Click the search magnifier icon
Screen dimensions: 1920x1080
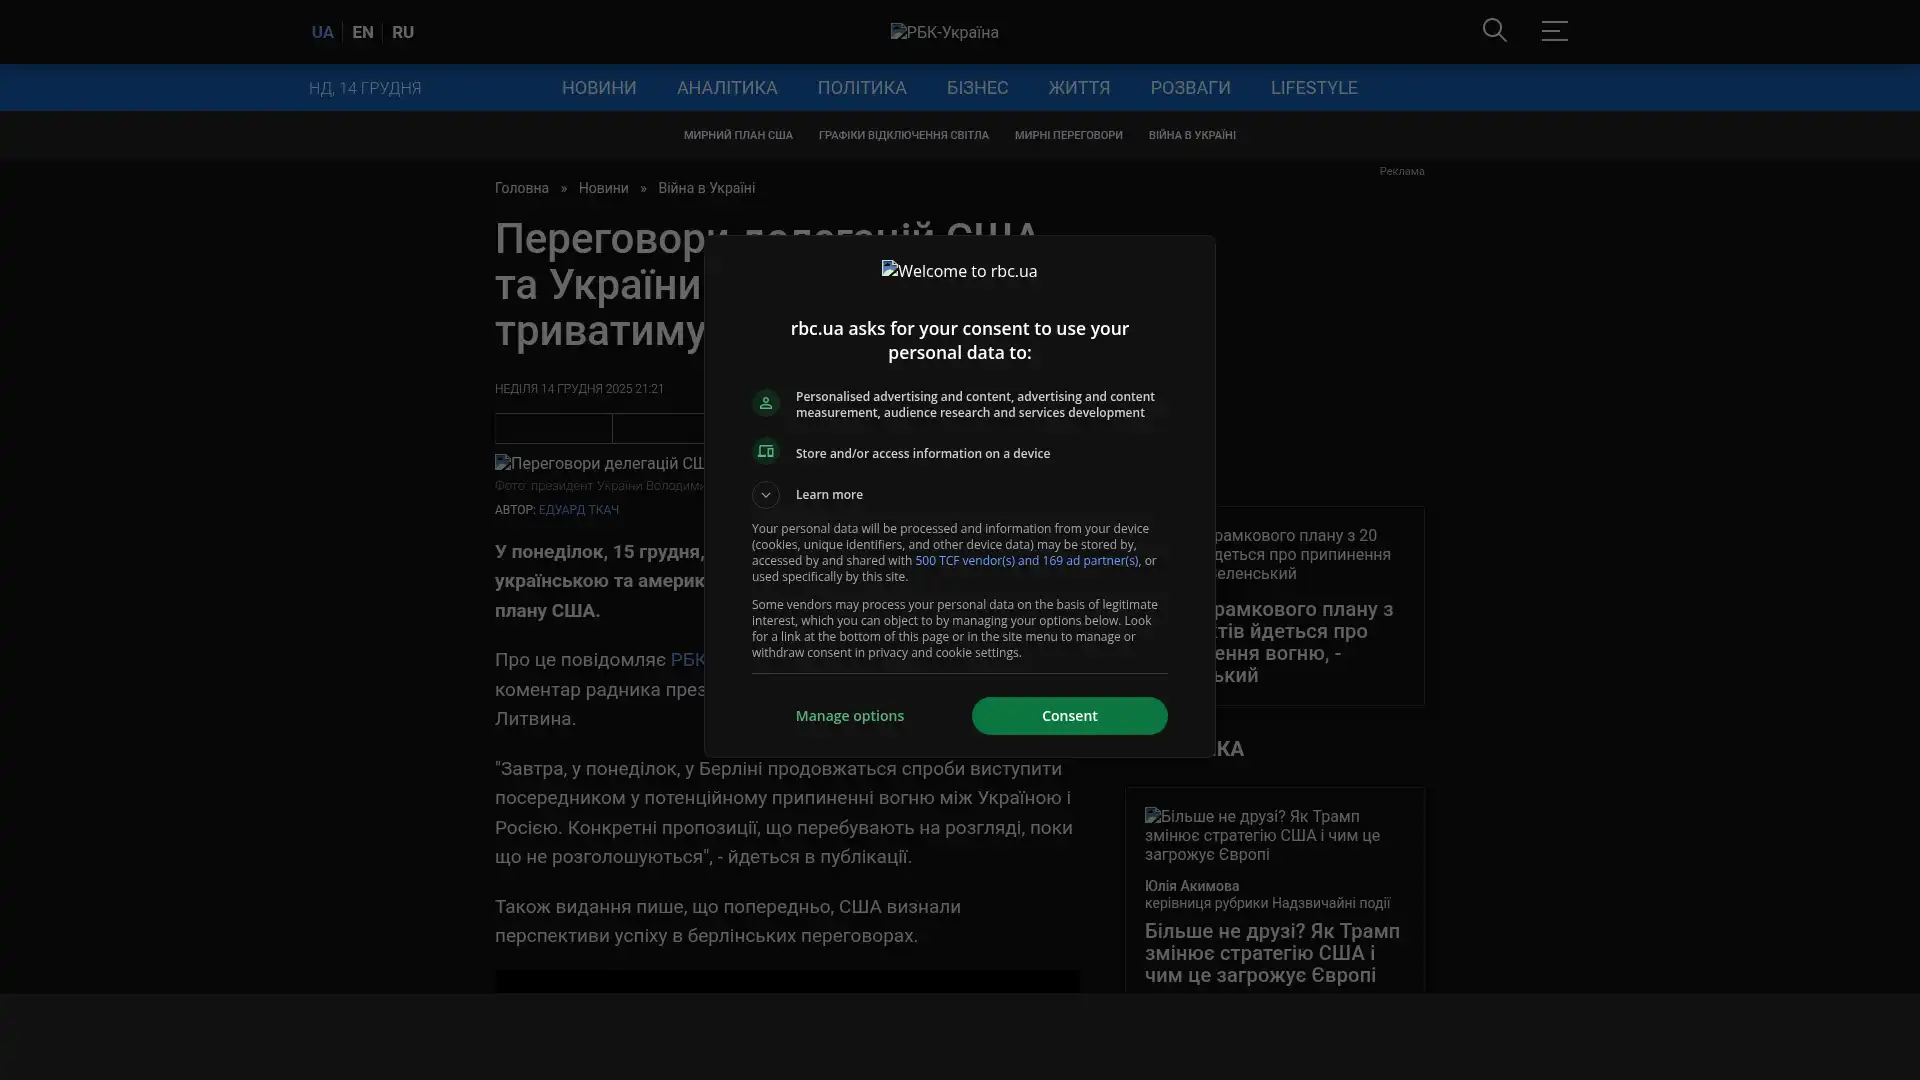point(1494,31)
